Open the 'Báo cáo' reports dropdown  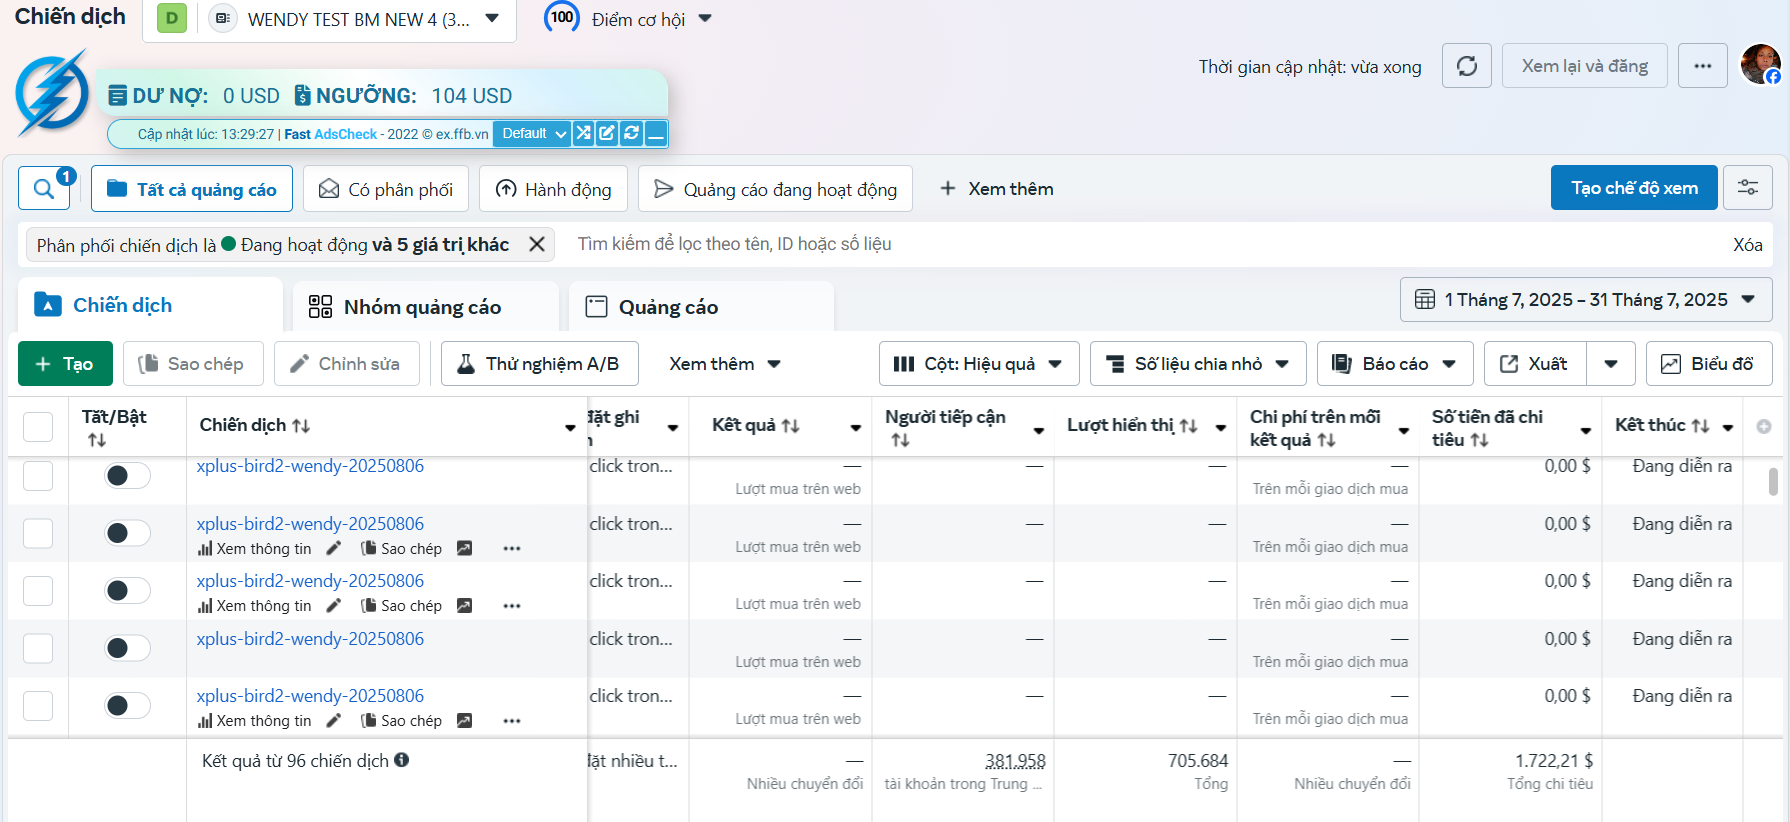1395,364
